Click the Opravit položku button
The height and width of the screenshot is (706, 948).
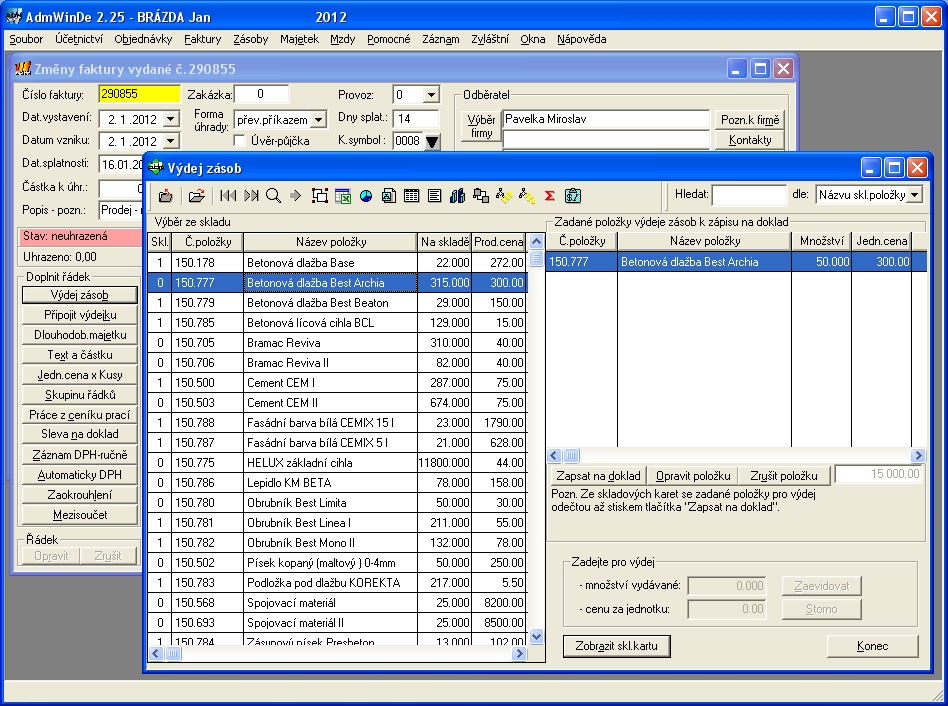693,476
